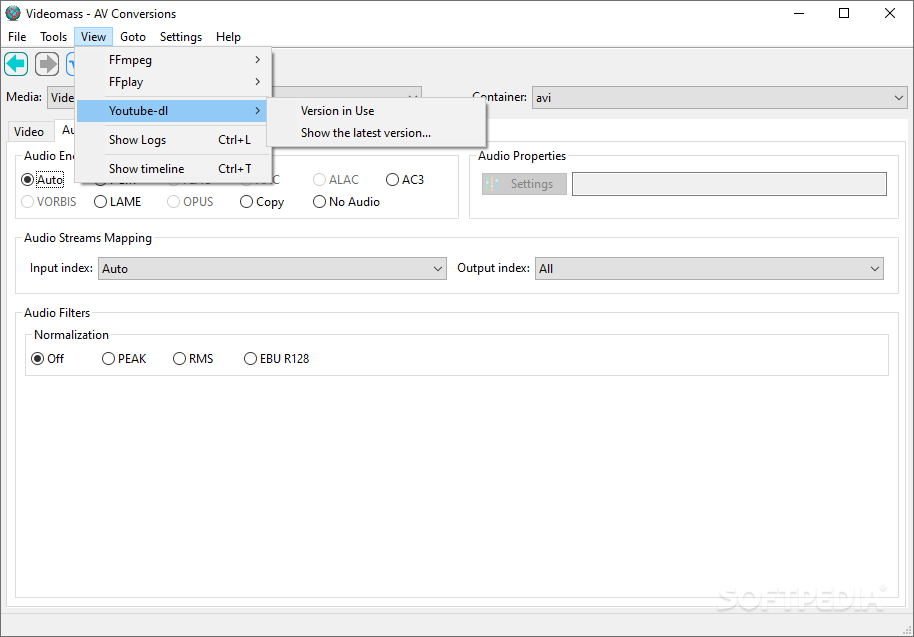Viewport: 914px width, 637px height.
Task: Choose the Copy audio option
Action: (262, 202)
